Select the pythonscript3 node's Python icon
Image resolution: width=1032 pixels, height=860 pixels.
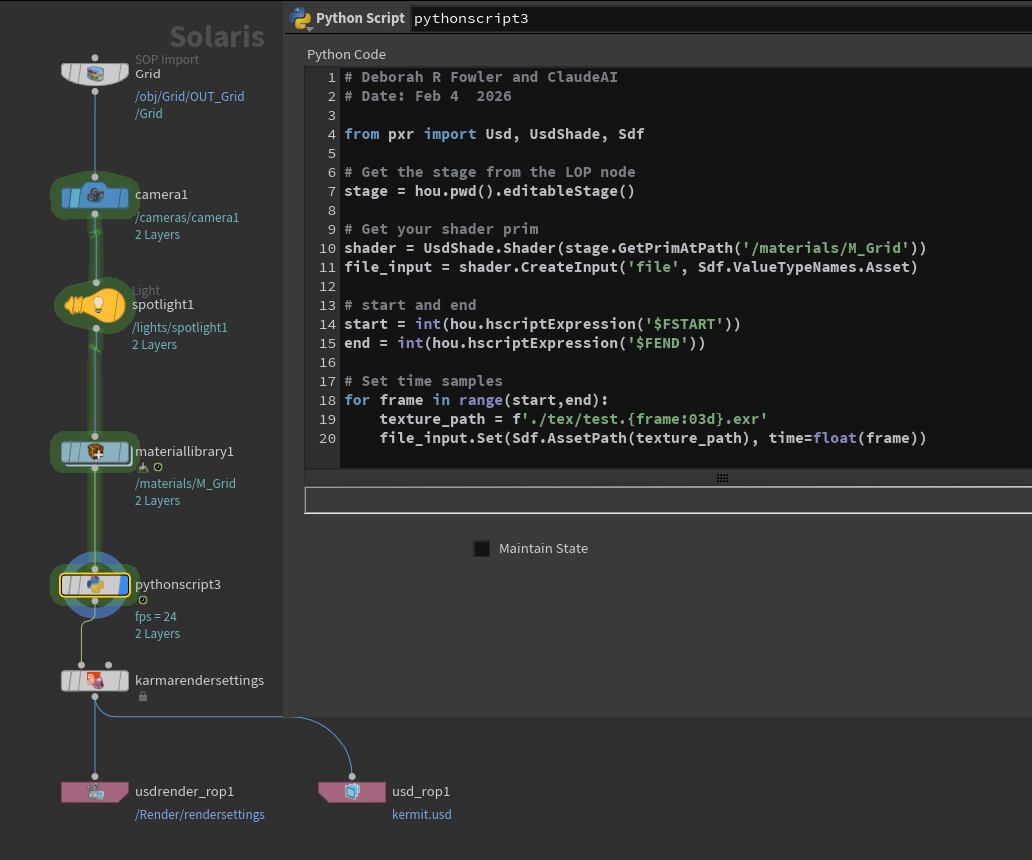pyautogui.click(x=95, y=585)
